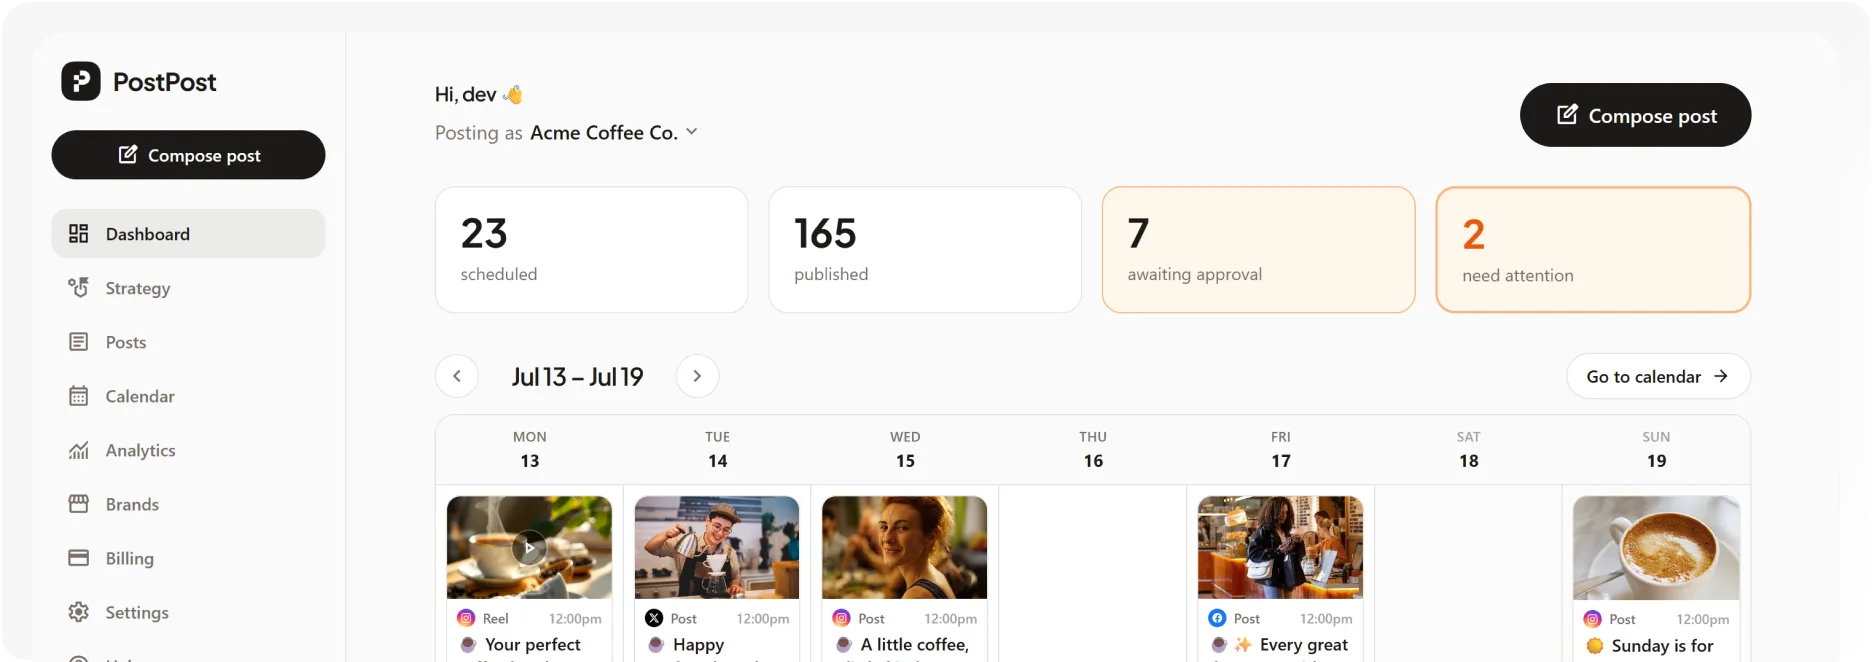Click the Posts list icon

pyautogui.click(x=78, y=342)
